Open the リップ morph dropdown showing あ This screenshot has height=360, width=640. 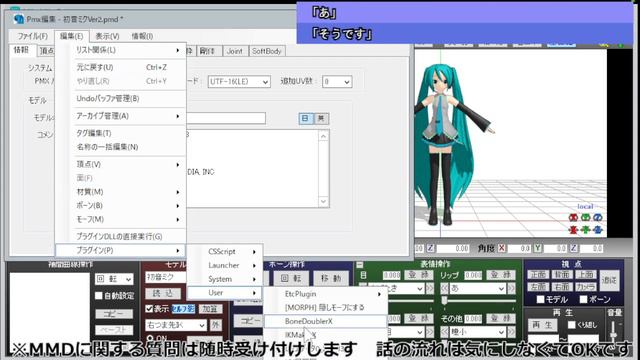coord(478,289)
